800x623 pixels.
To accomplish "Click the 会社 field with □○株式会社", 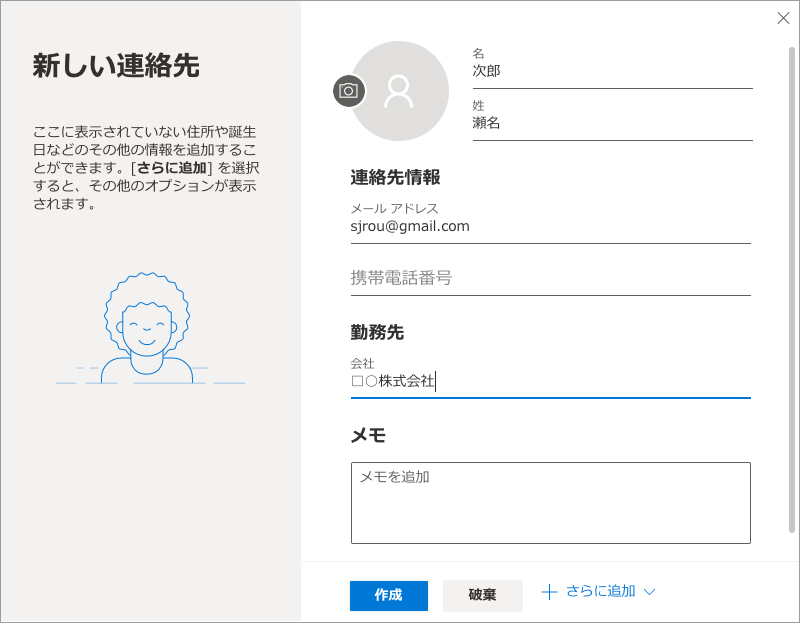I will pos(550,381).
